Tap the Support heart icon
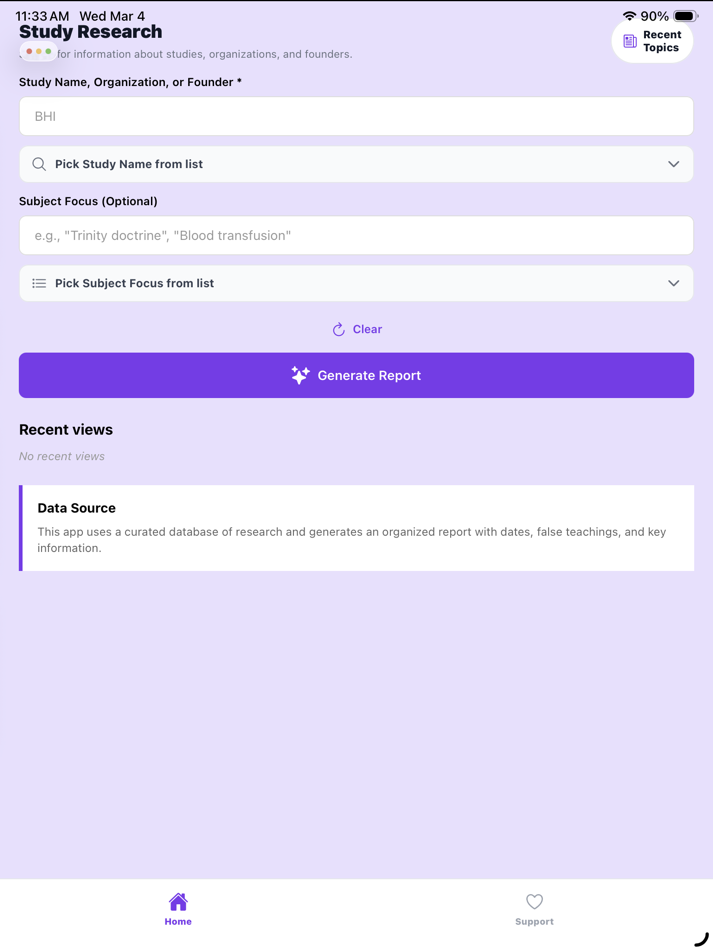 tap(534, 902)
